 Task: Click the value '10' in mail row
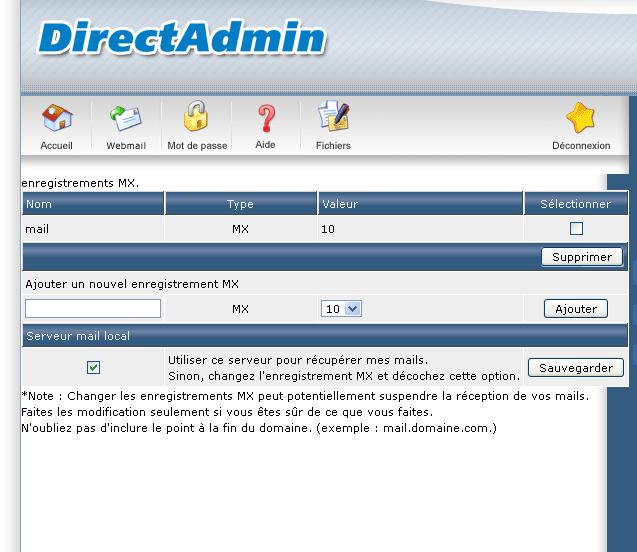328,229
